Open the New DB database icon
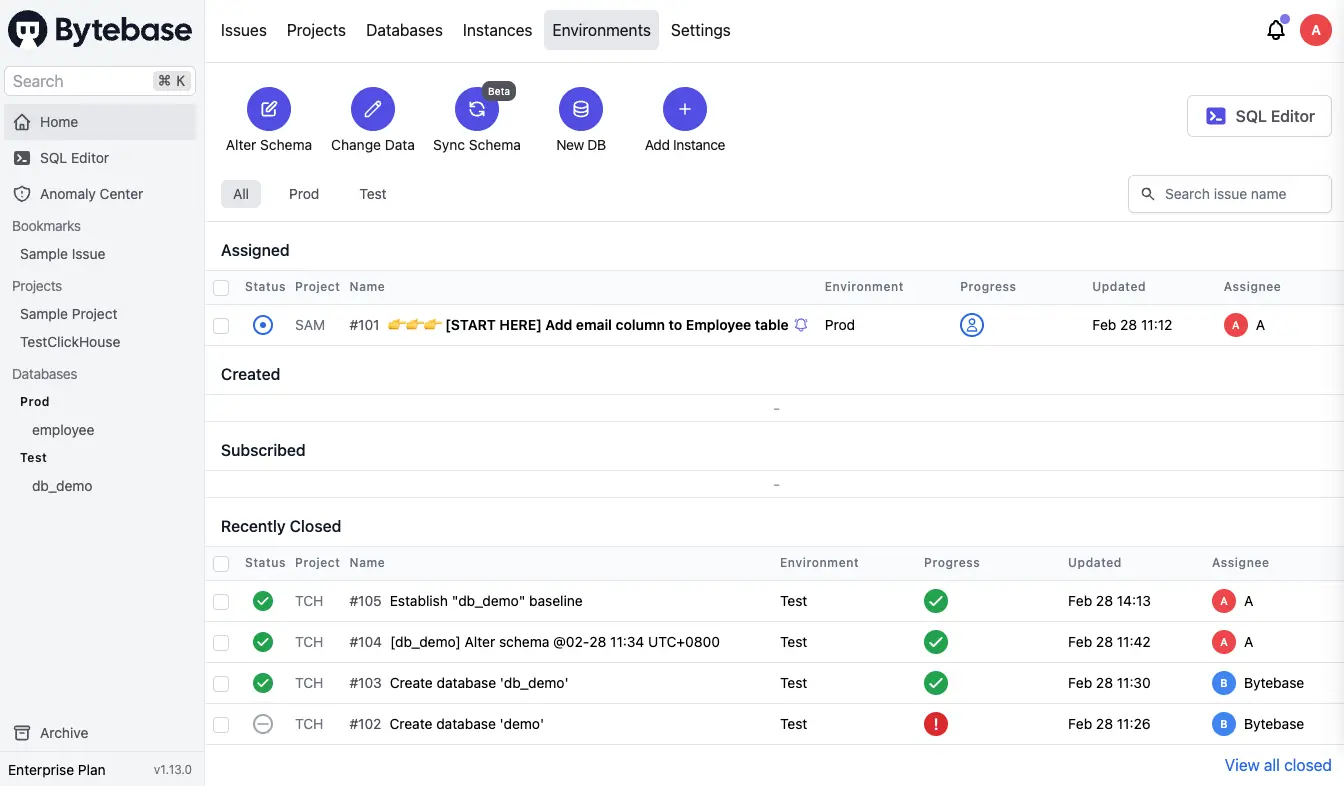Screen dimensions: 1344x786 [x=581, y=109]
